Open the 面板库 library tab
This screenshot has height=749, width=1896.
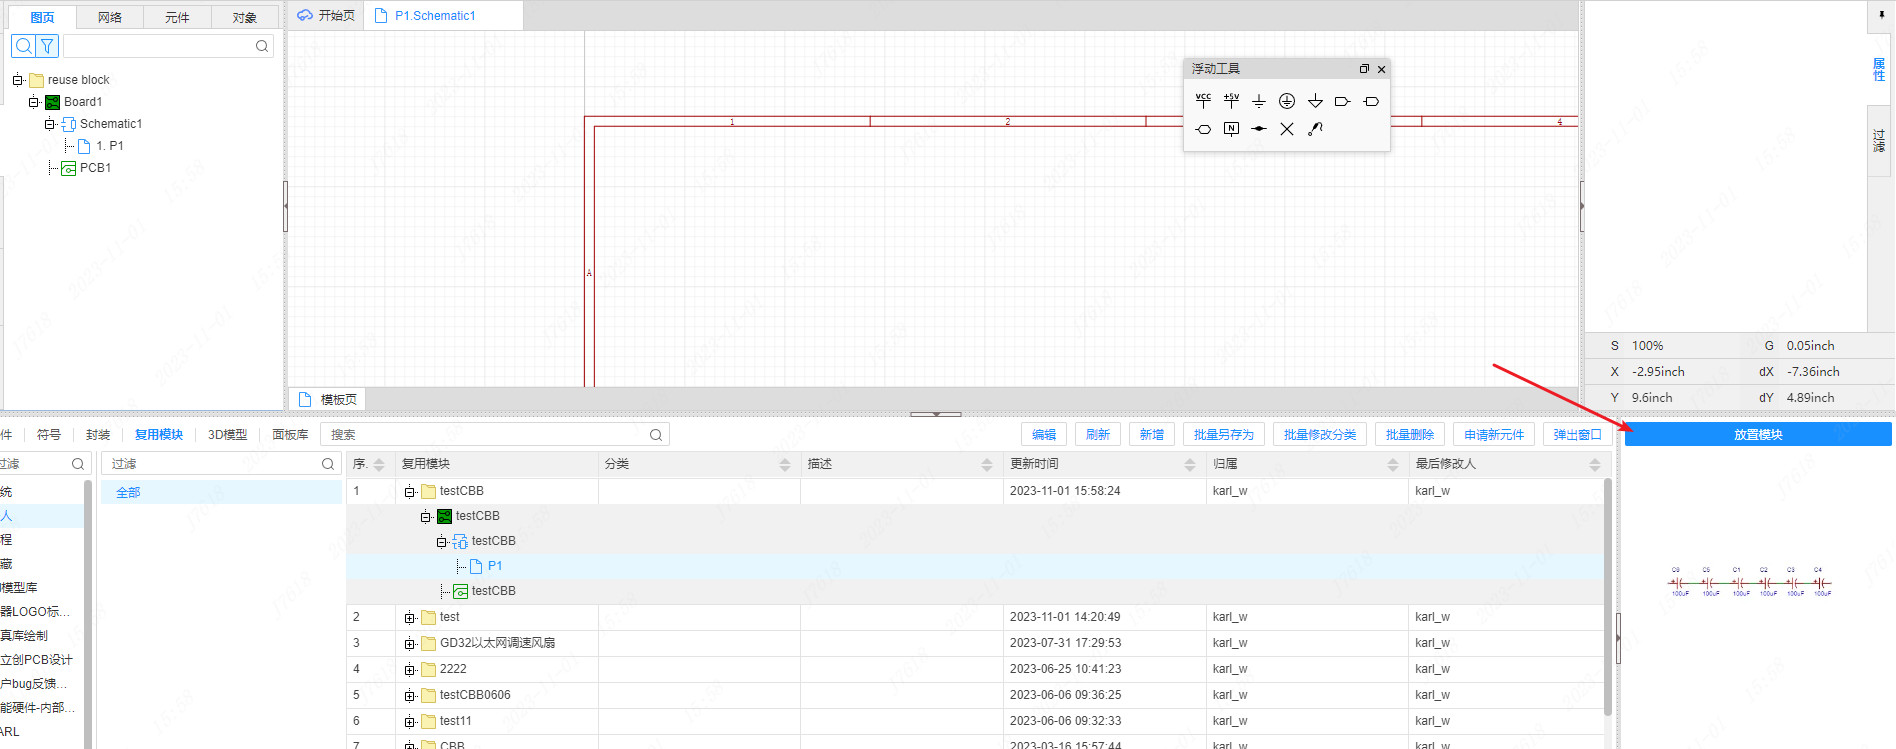point(290,435)
